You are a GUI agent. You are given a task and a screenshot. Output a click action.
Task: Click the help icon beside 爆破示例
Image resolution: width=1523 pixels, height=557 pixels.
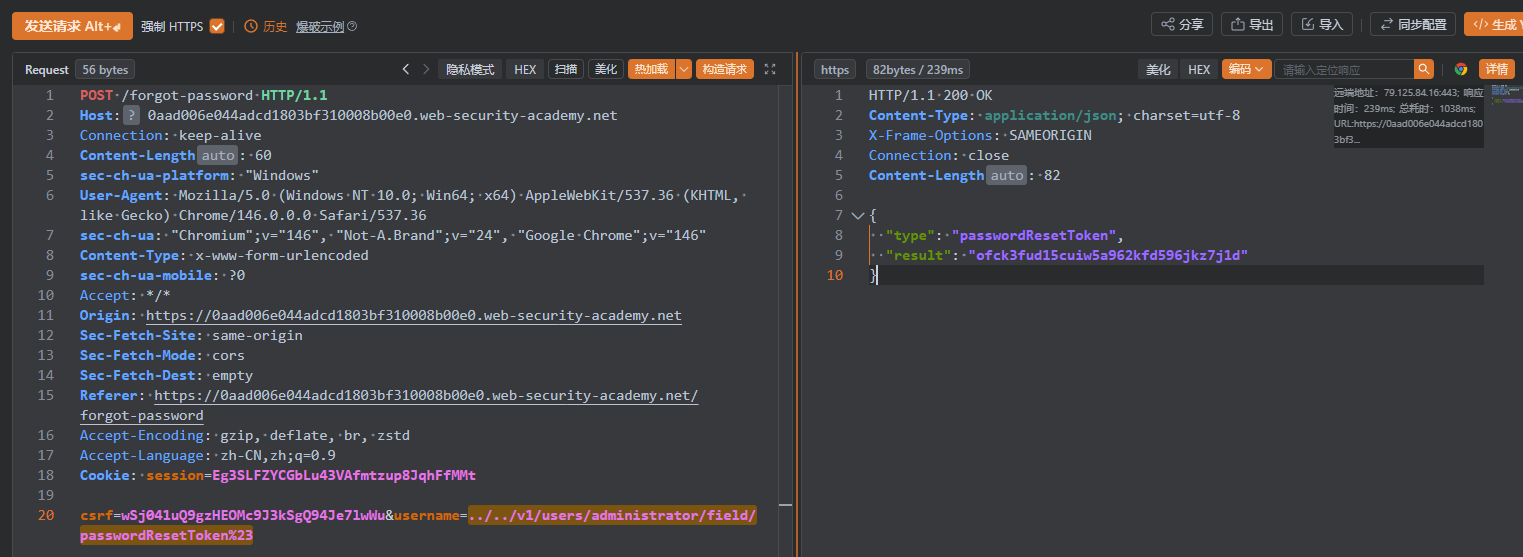(x=351, y=27)
